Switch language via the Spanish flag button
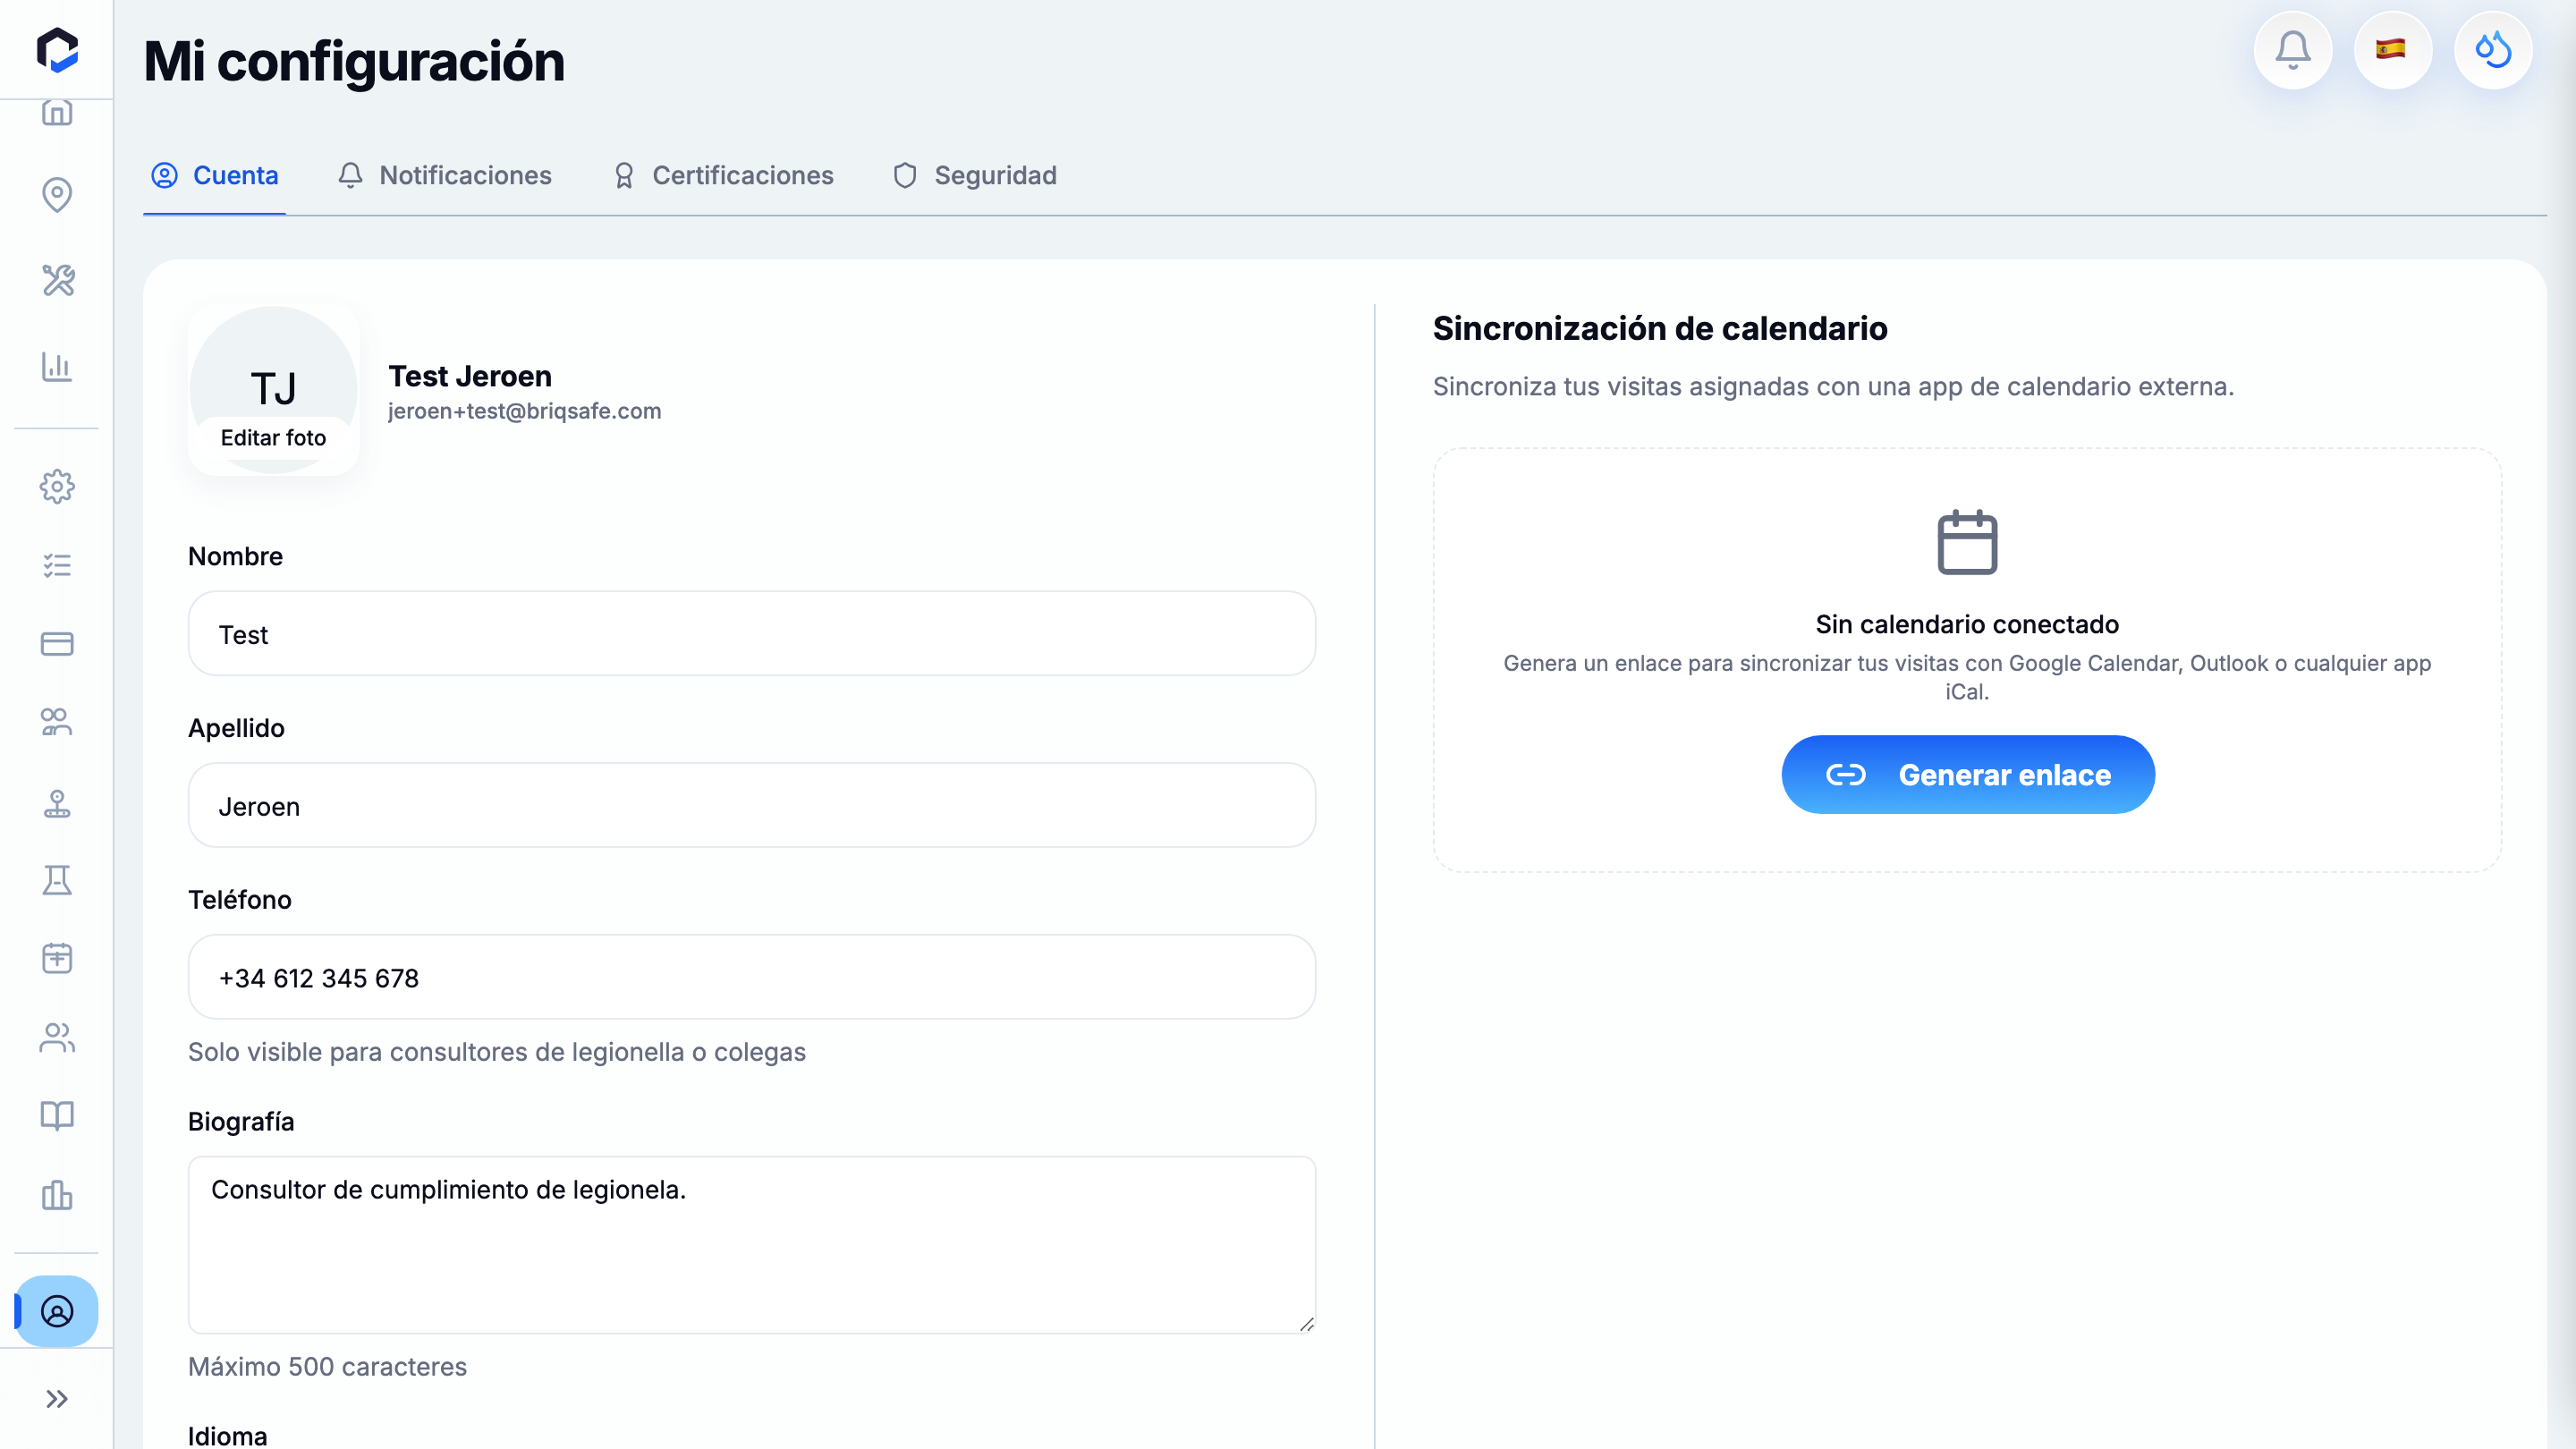The image size is (2576, 1449). [2391, 50]
